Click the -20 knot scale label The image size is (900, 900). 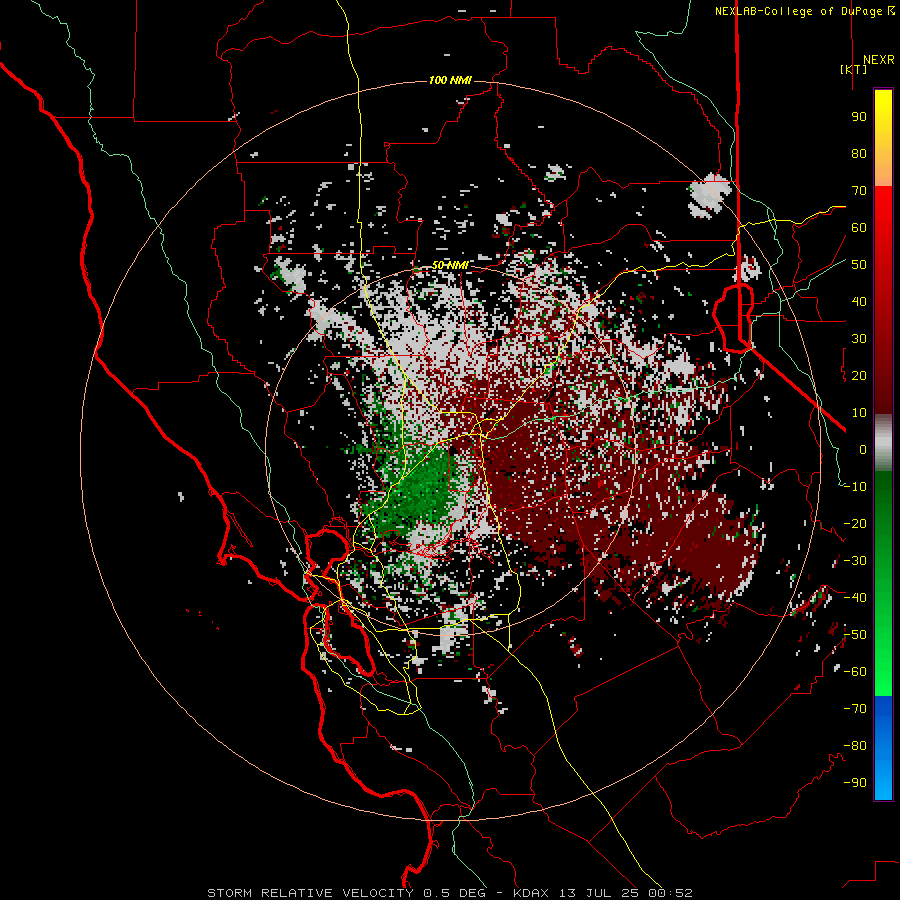pos(855,524)
